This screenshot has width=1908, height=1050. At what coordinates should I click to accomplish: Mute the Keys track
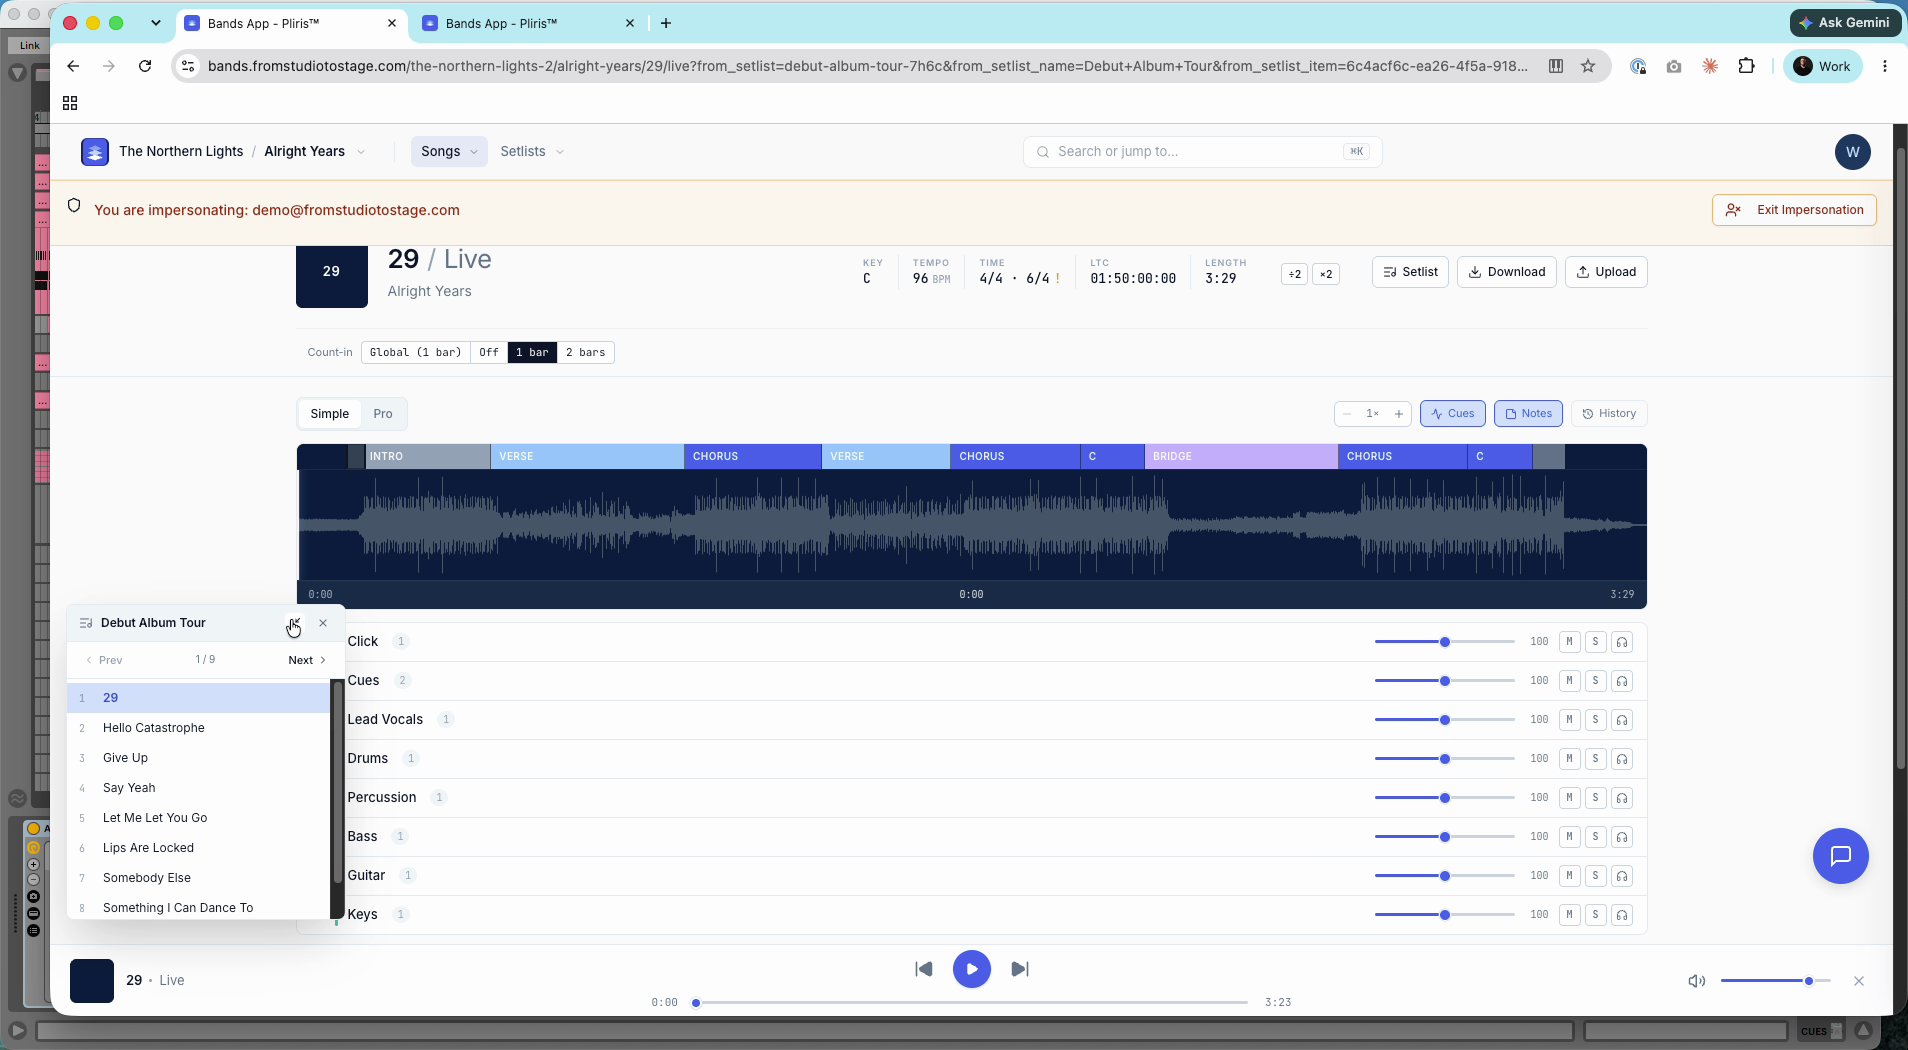point(1570,915)
